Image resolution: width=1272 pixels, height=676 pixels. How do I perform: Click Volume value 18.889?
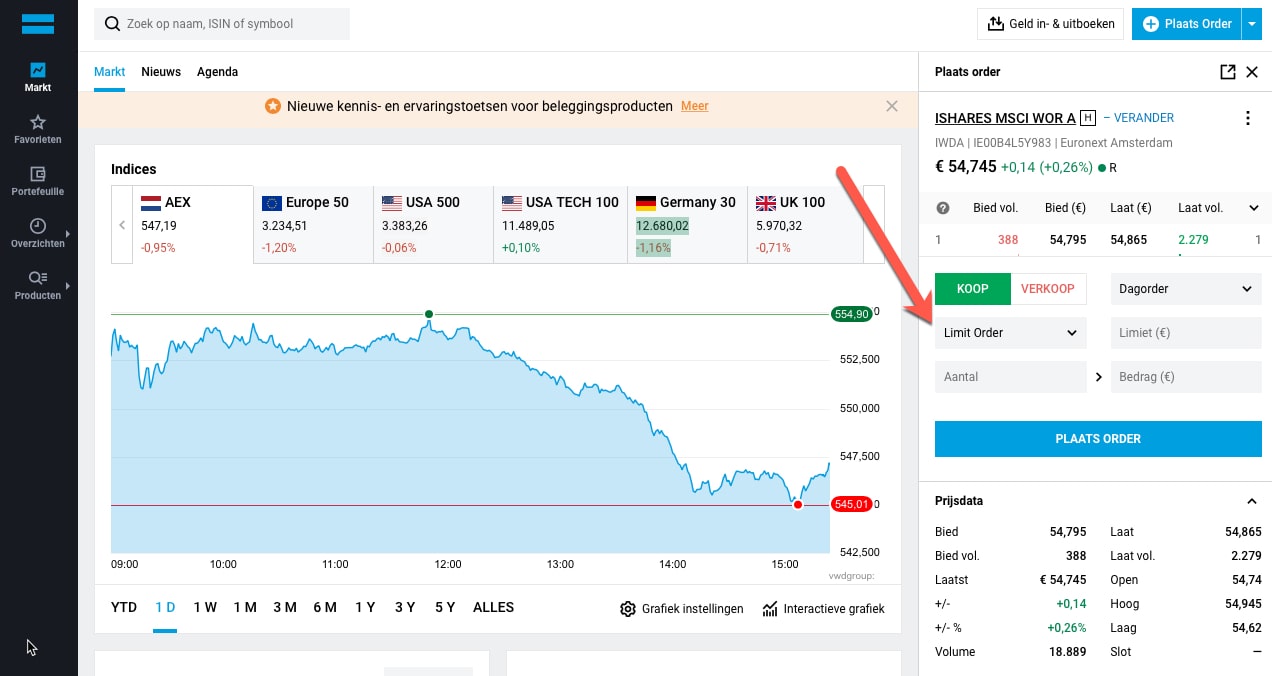[1067, 652]
